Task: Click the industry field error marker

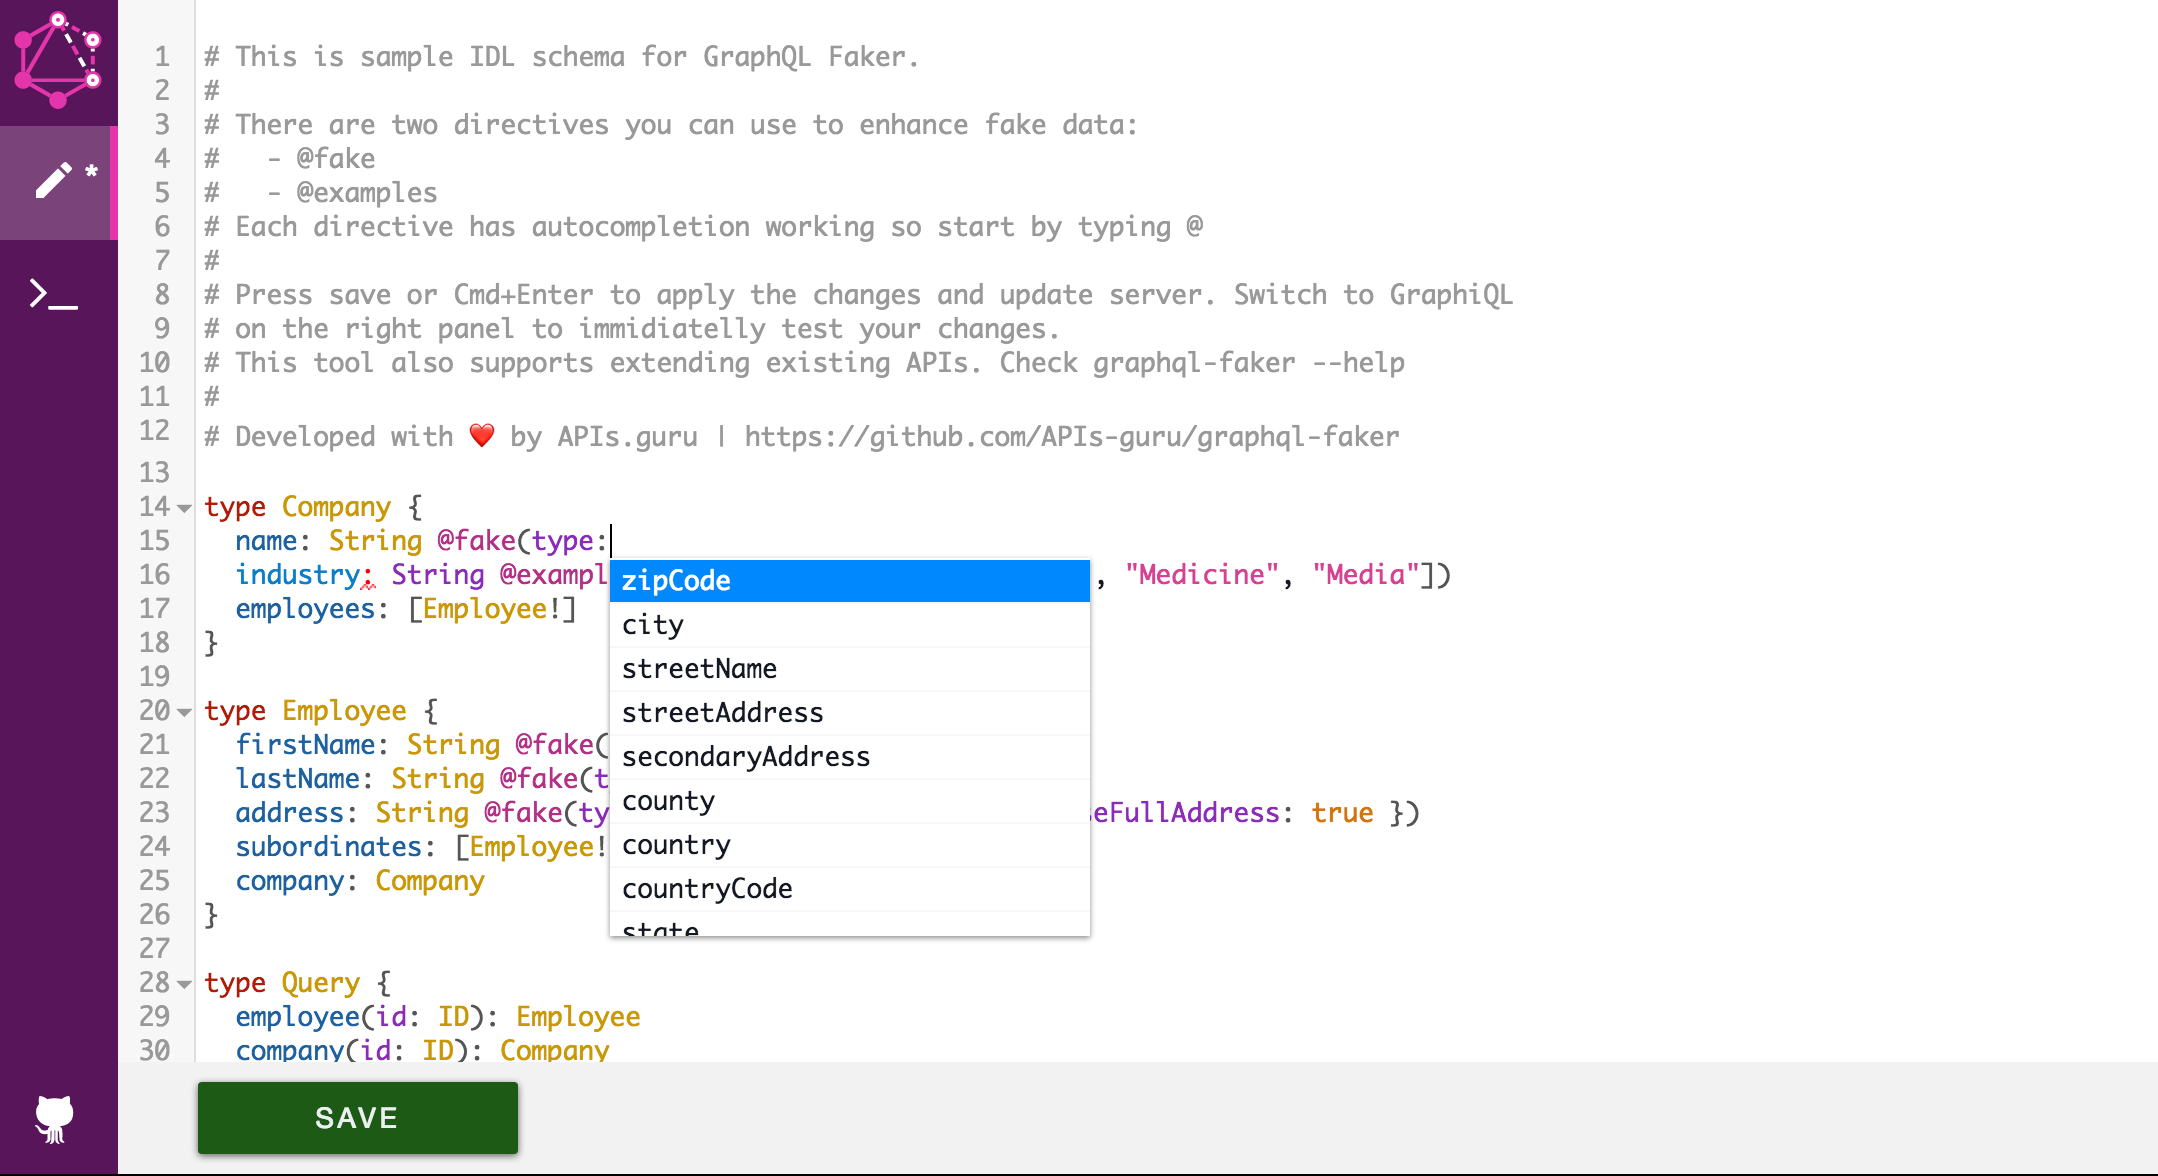Action: 367,582
